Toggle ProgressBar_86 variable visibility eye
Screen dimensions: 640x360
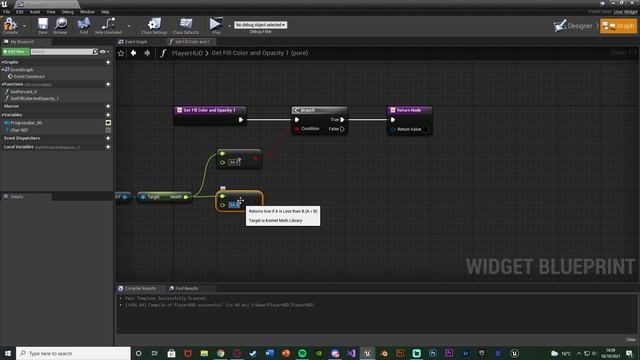click(x=108, y=123)
